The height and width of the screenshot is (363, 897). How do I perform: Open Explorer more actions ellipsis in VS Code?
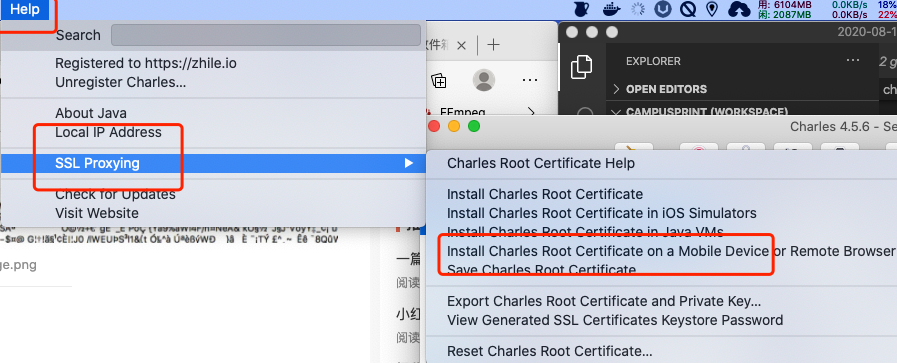[x=852, y=61]
